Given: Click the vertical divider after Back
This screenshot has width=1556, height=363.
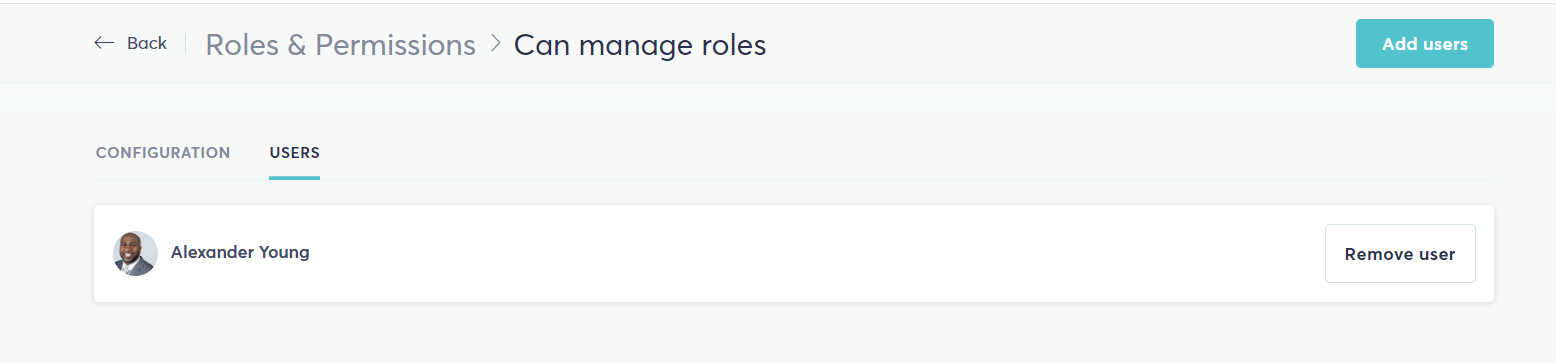Looking at the screenshot, I should point(186,43).
